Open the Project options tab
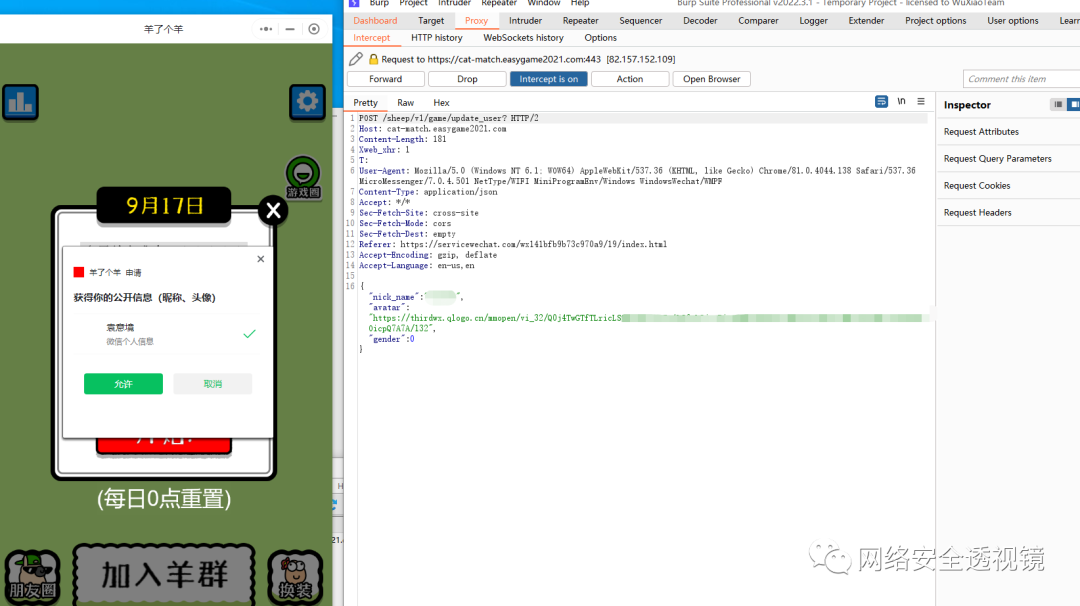Screen dimensions: 1080x606 pyautogui.click(x=935, y=21)
